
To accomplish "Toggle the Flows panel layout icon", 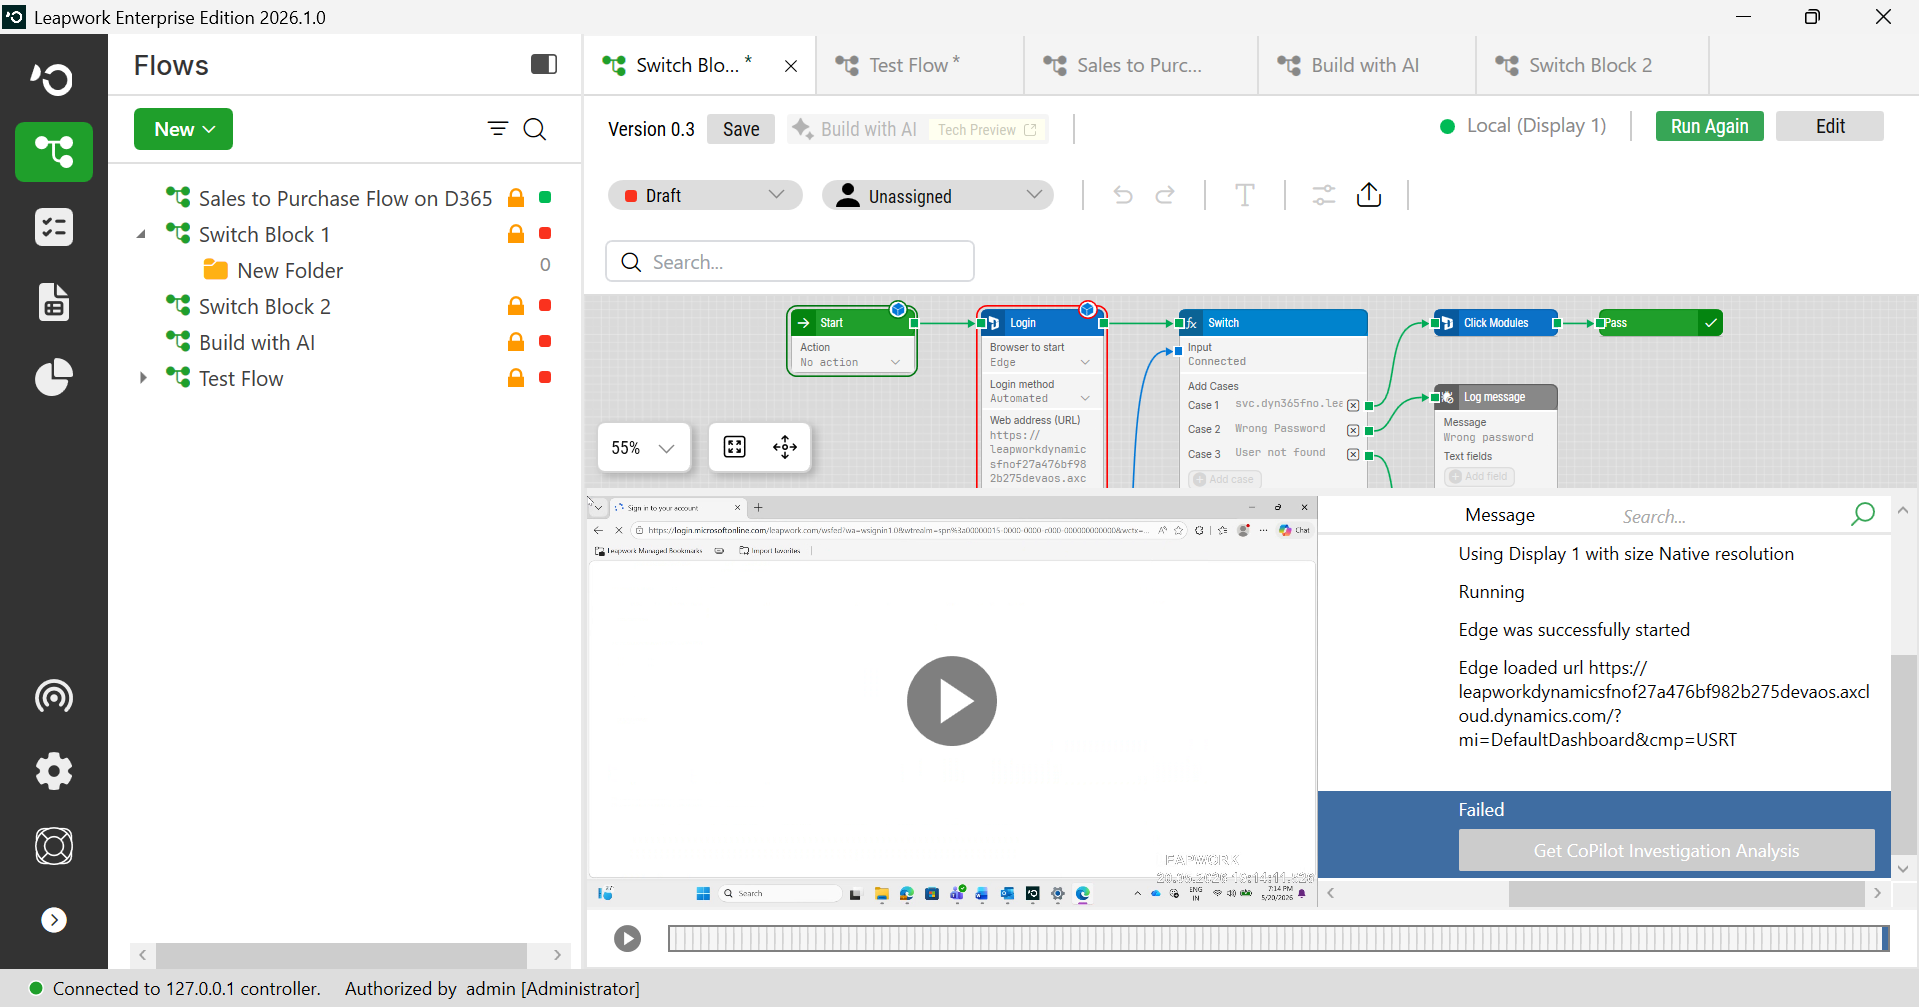I will point(544,65).
